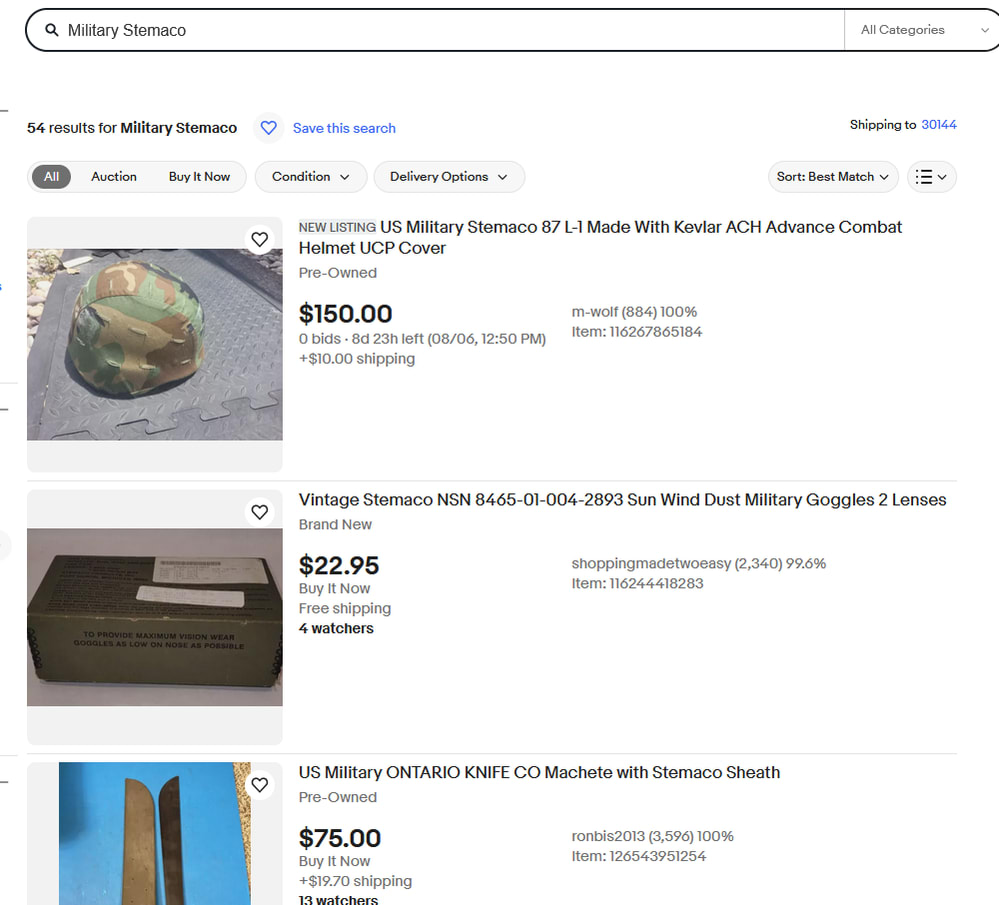Open the list view options icon

pos(931,177)
